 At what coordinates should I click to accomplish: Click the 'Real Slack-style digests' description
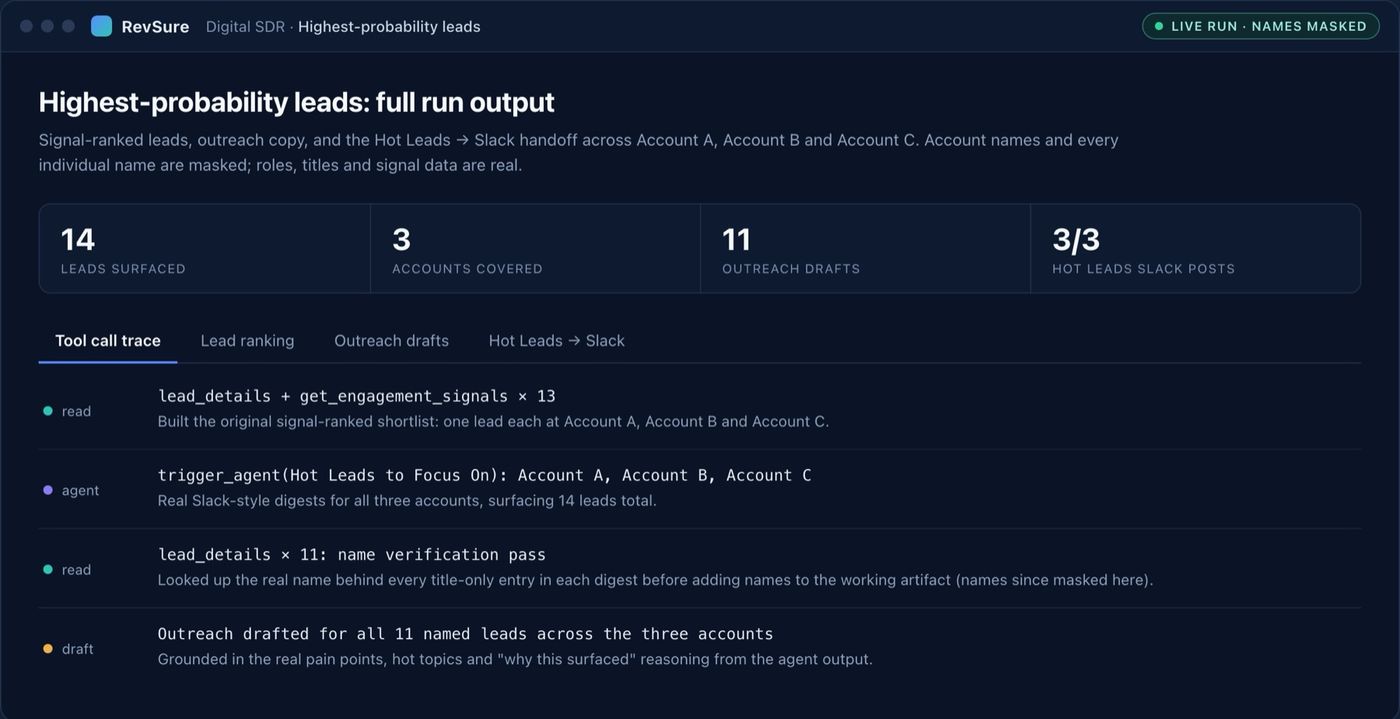407,500
